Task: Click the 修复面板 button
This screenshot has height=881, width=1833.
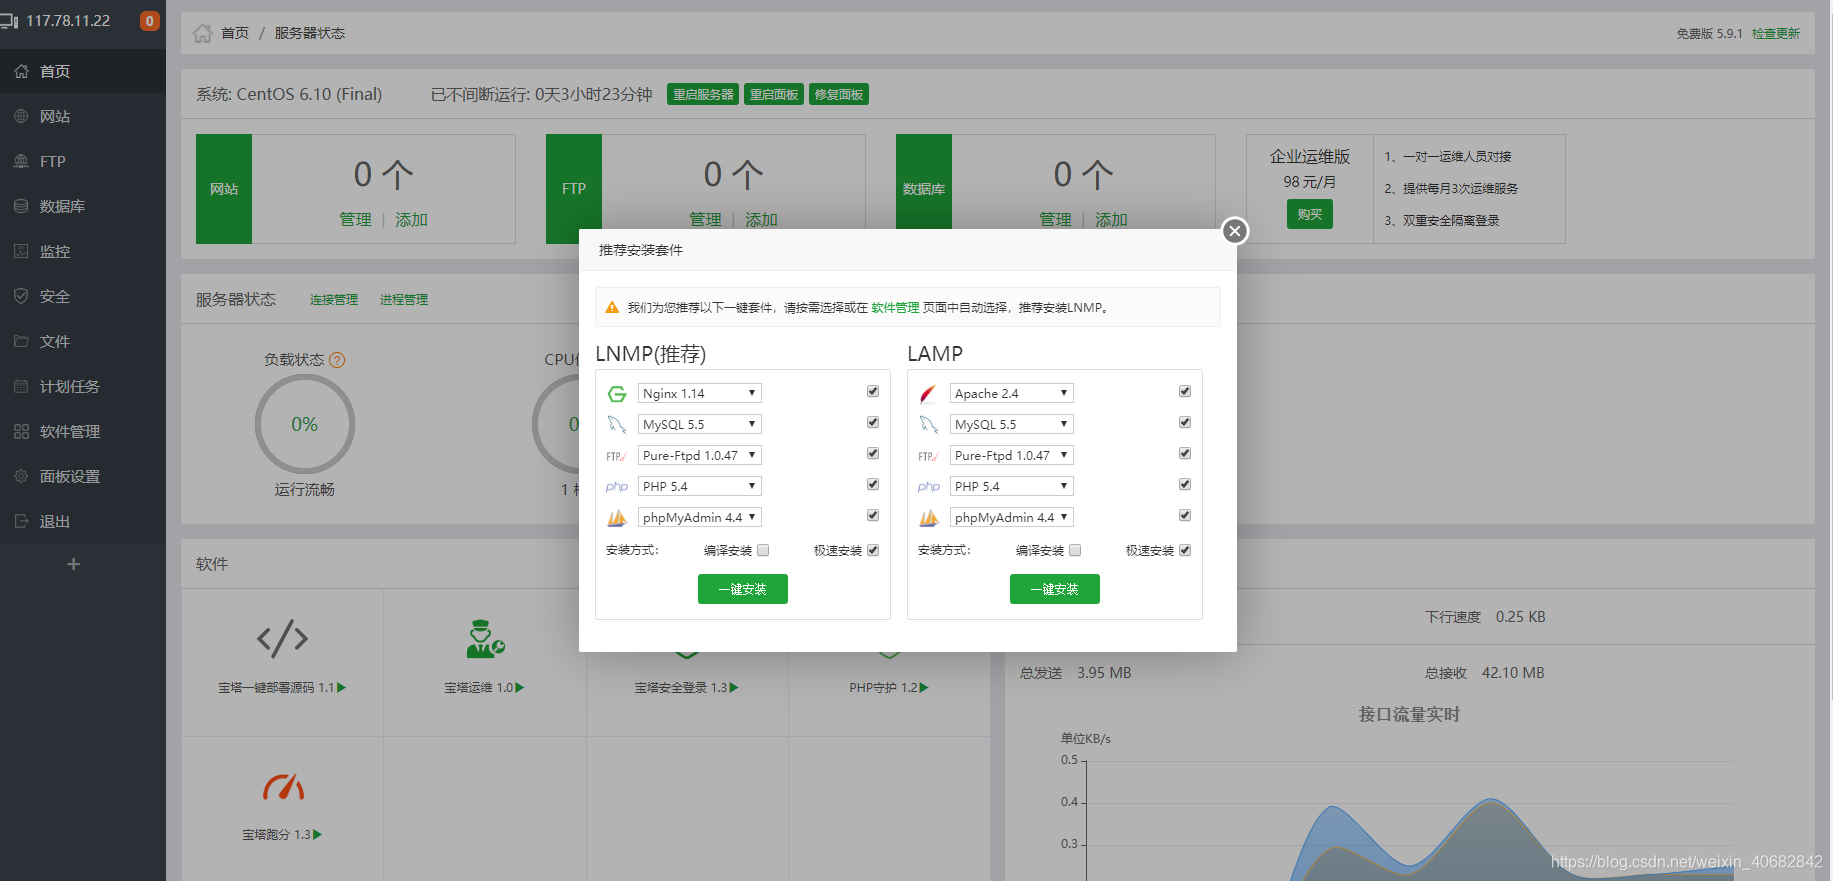Action: pyautogui.click(x=839, y=94)
